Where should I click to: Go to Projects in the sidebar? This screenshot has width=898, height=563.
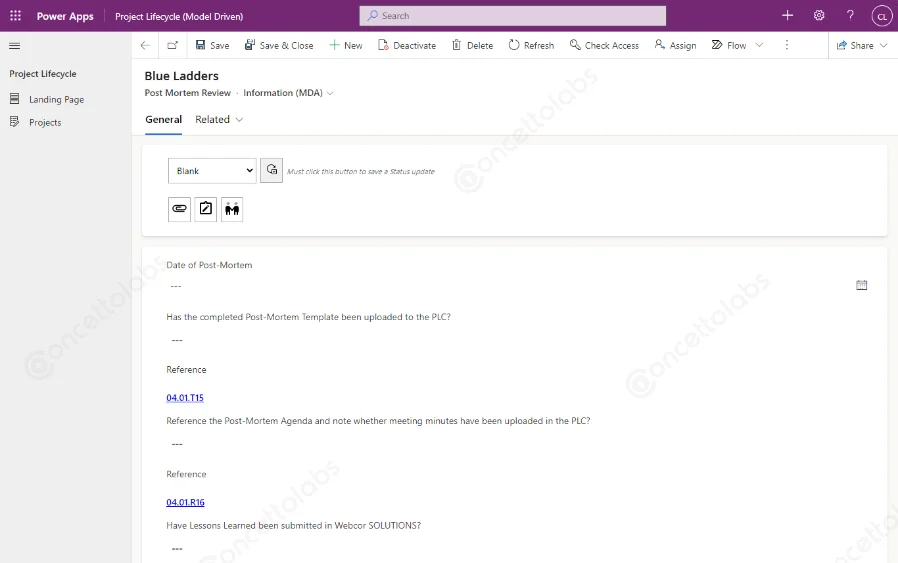45,123
